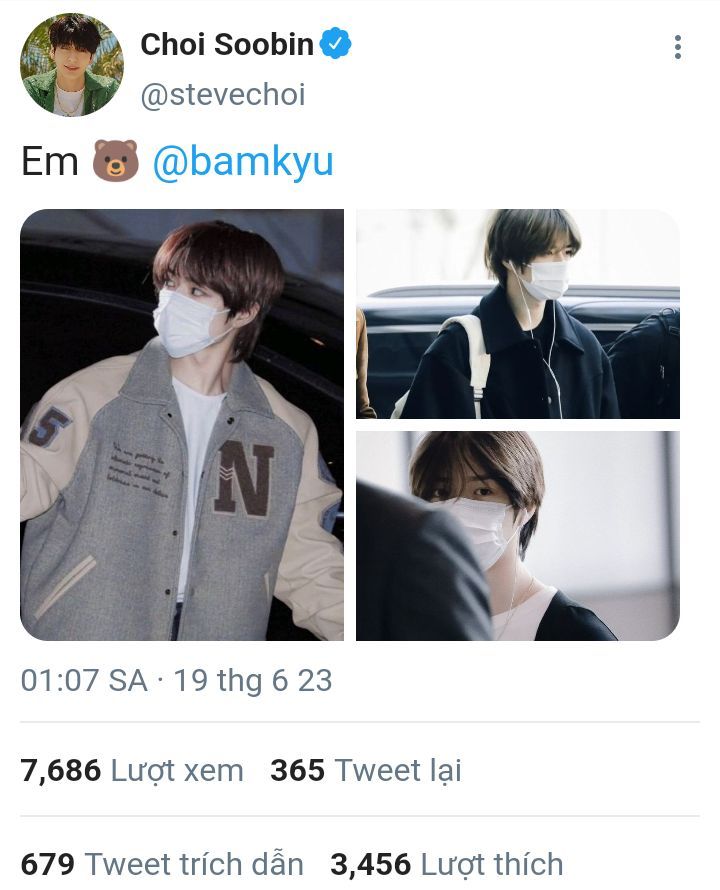Viewport: 720px width, 890px height.
Task: Tap the "Em" tweet text
Action: (x=49, y=162)
